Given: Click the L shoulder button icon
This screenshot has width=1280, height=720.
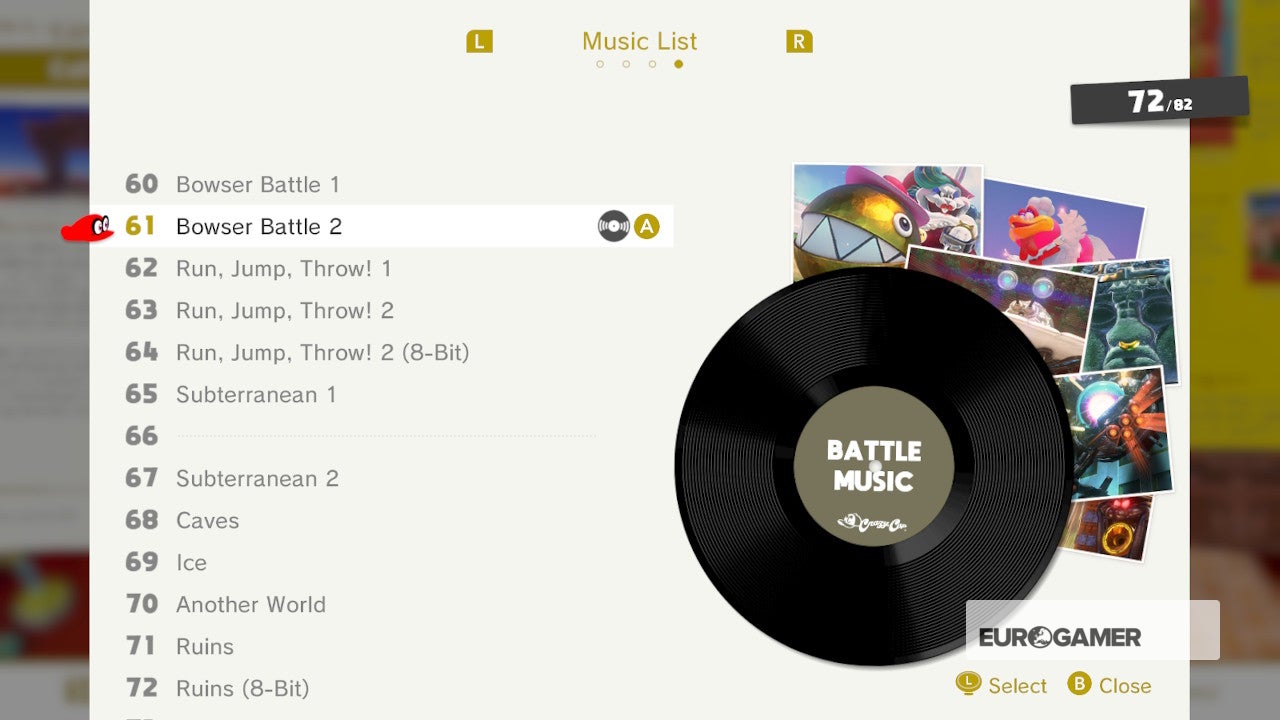Looking at the screenshot, I should tap(480, 41).
